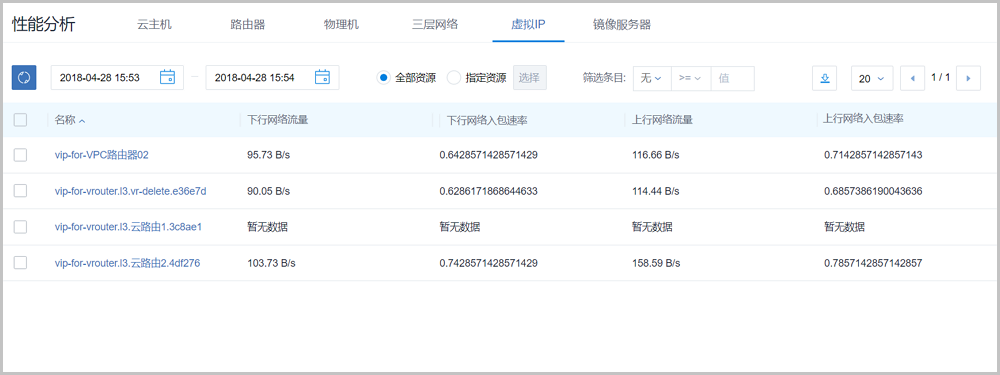Select the 虚拟IP tab

(x=528, y=25)
